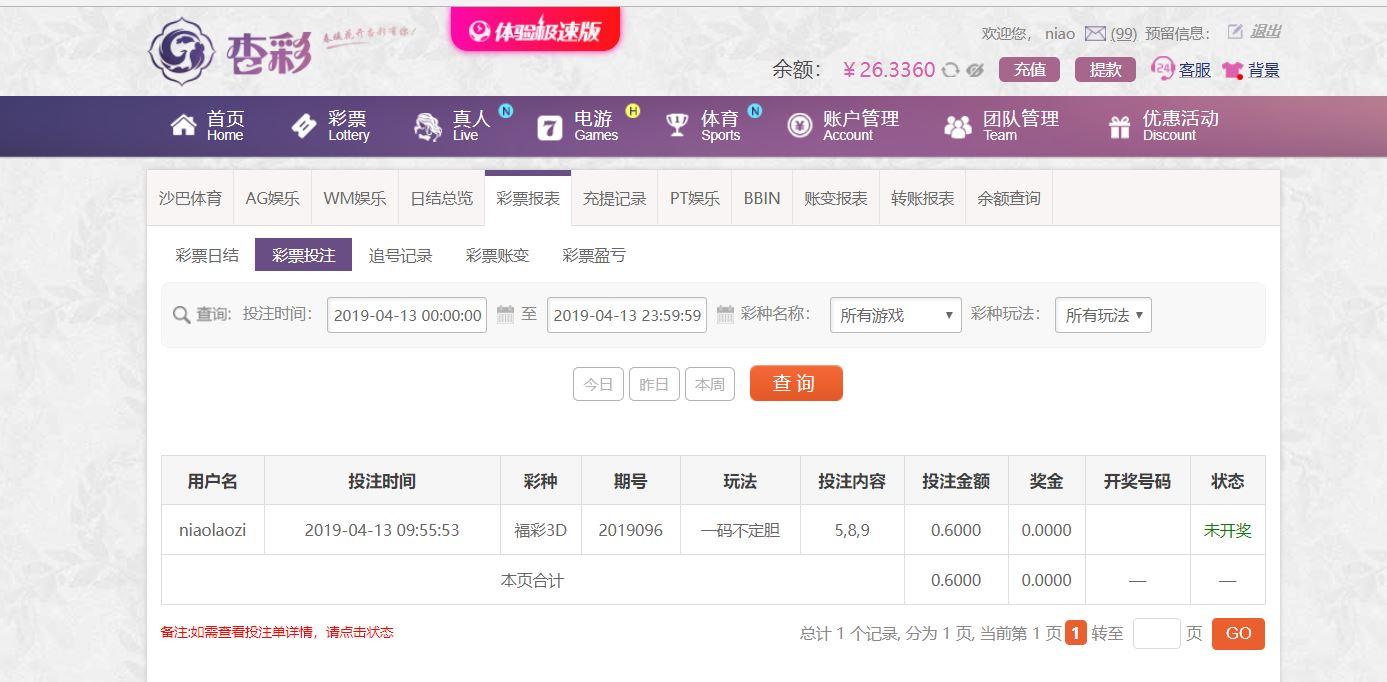The width and height of the screenshot is (1387, 682).
Task: Switch to the WM娱乐 tab
Action: tap(355, 198)
